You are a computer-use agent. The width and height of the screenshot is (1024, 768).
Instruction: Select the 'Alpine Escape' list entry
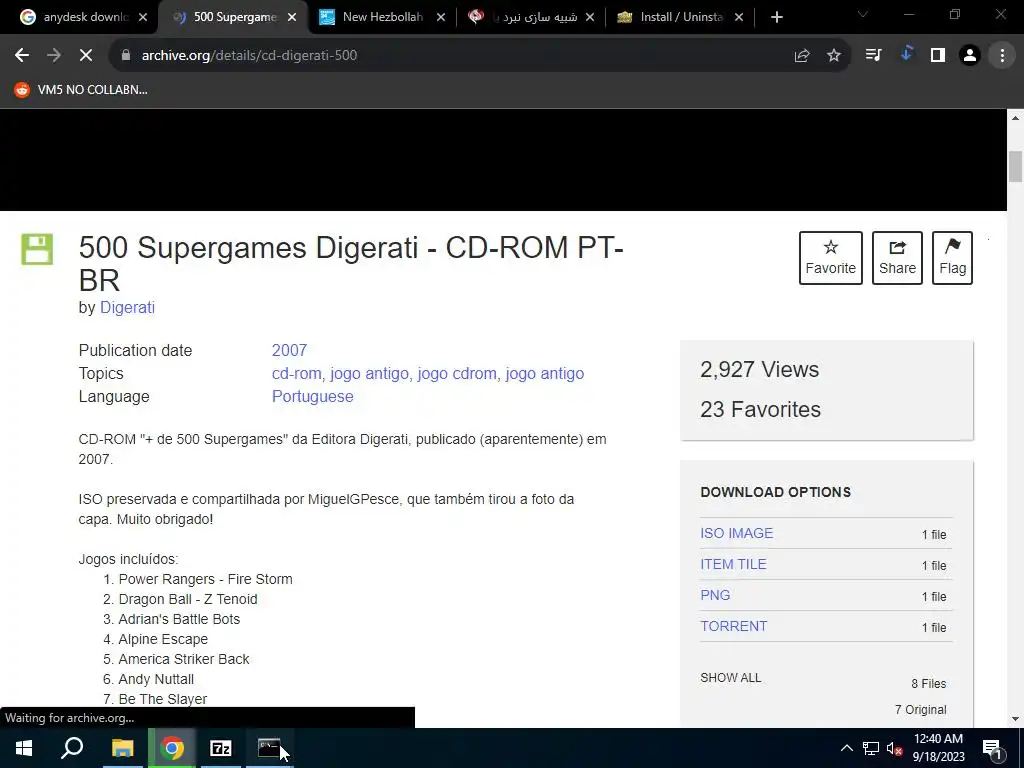click(163, 639)
